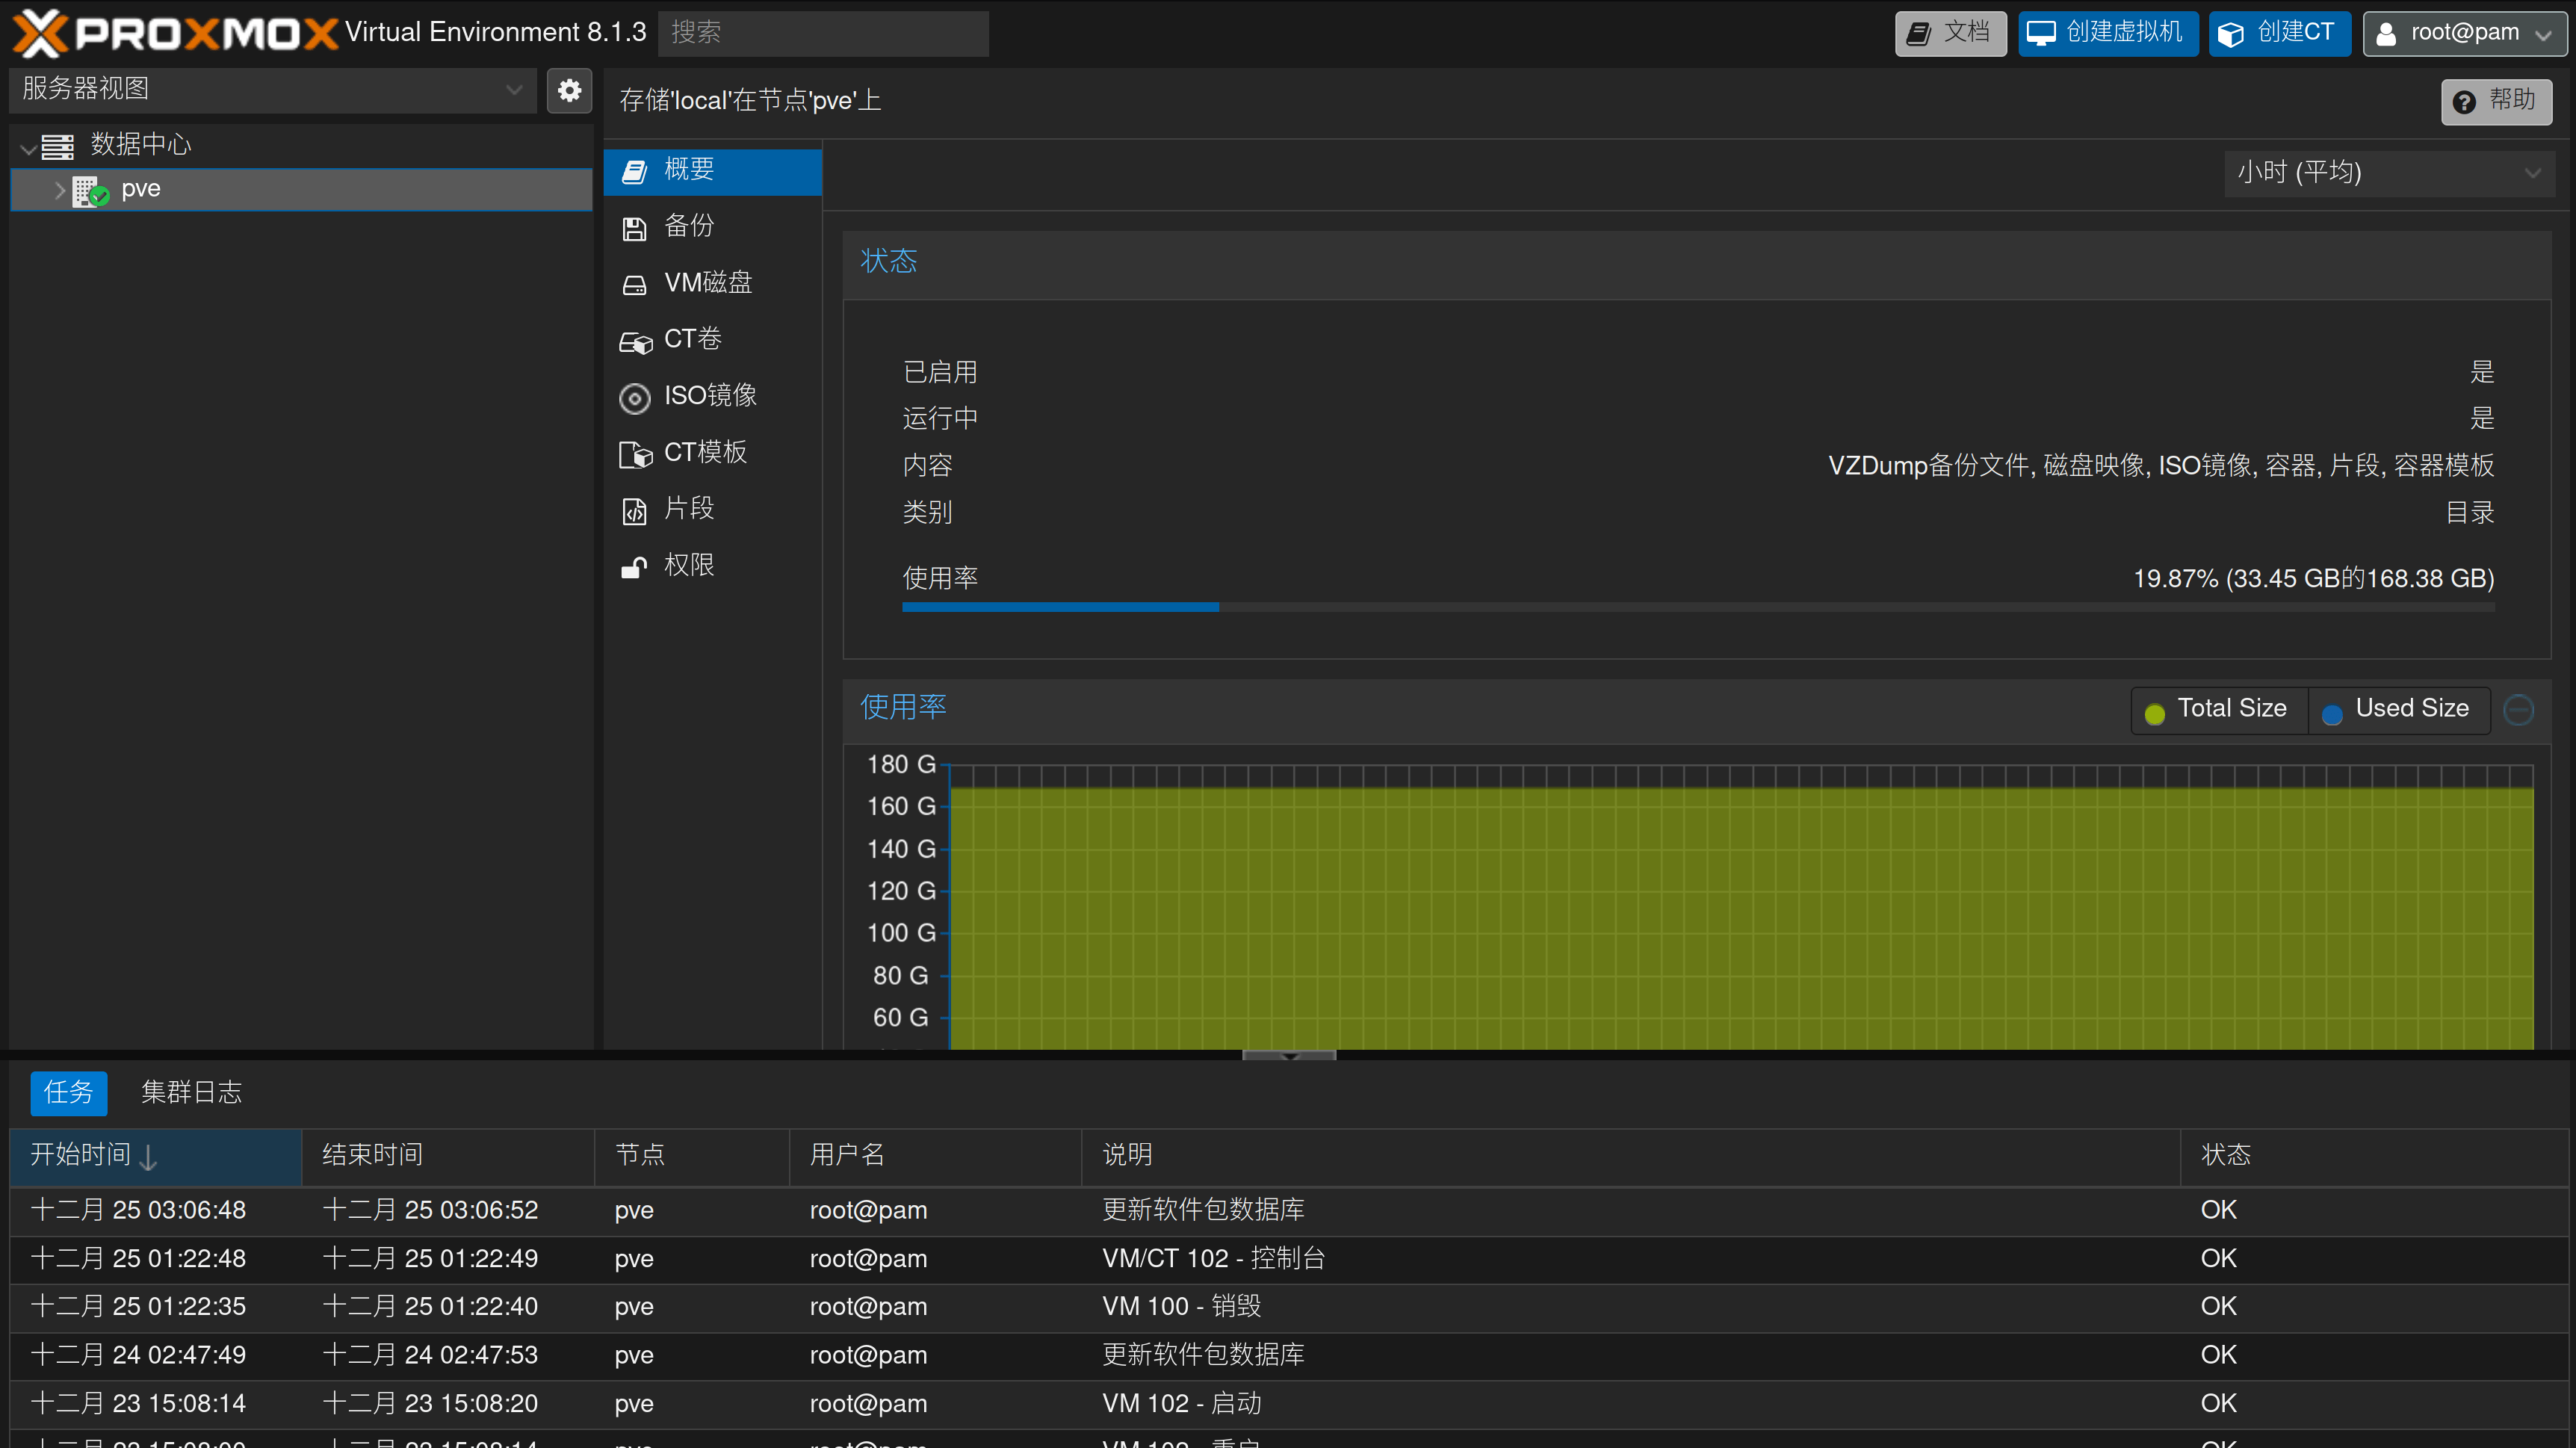The width and height of the screenshot is (2576, 1448).
Task: Click the 片段 snippet file icon
Action: pos(634,511)
